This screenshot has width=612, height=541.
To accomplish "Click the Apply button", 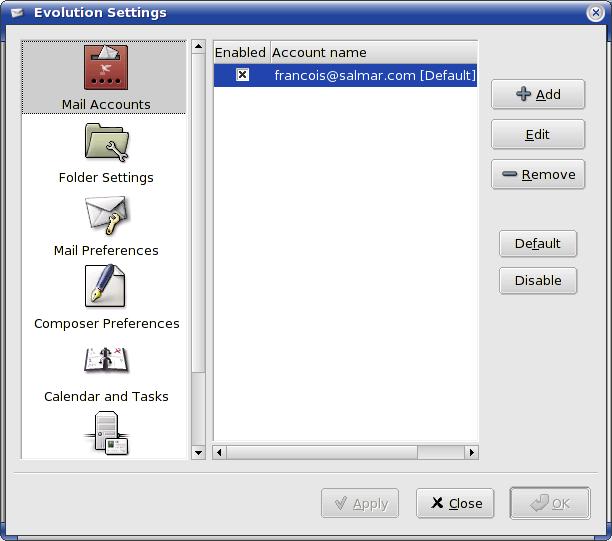I will pyautogui.click(x=360, y=503).
